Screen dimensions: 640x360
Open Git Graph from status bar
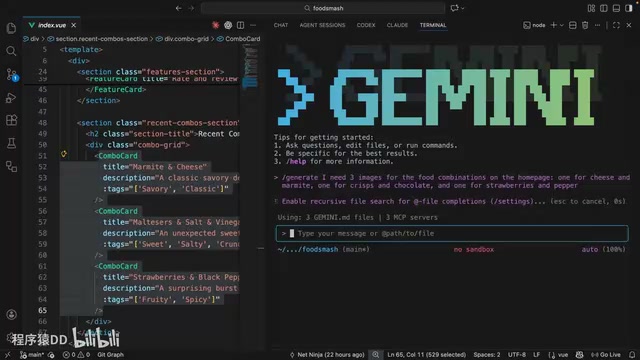point(110,355)
